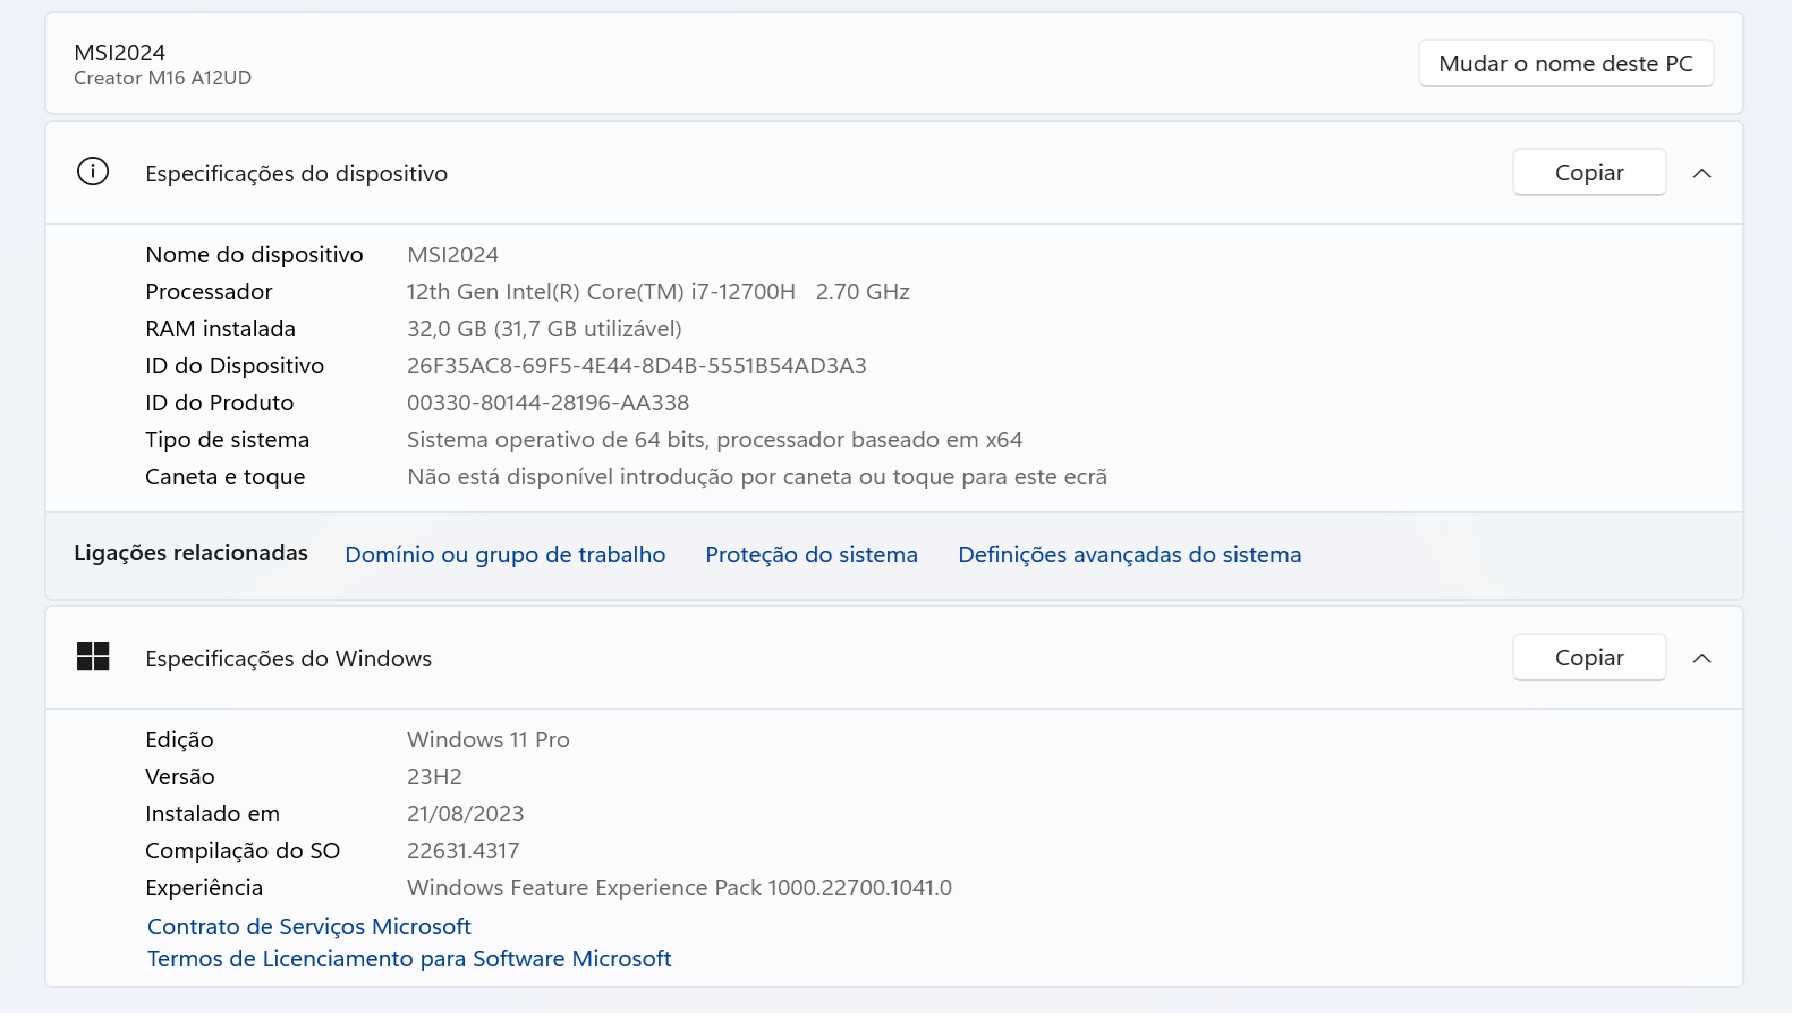Click the RAM instalada label
1793x1020 pixels.
(x=220, y=329)
